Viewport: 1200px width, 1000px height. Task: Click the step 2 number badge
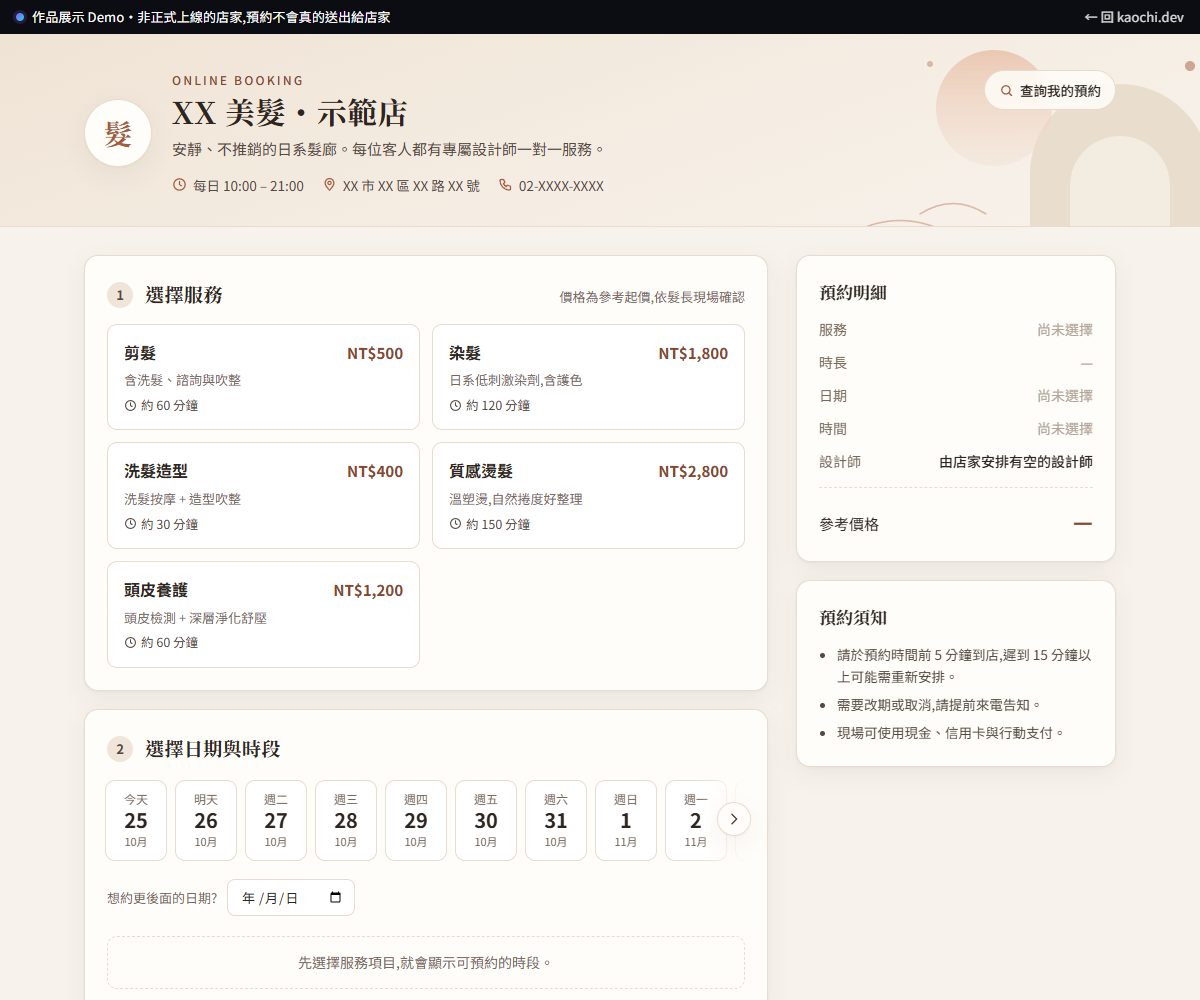(120, 749)
